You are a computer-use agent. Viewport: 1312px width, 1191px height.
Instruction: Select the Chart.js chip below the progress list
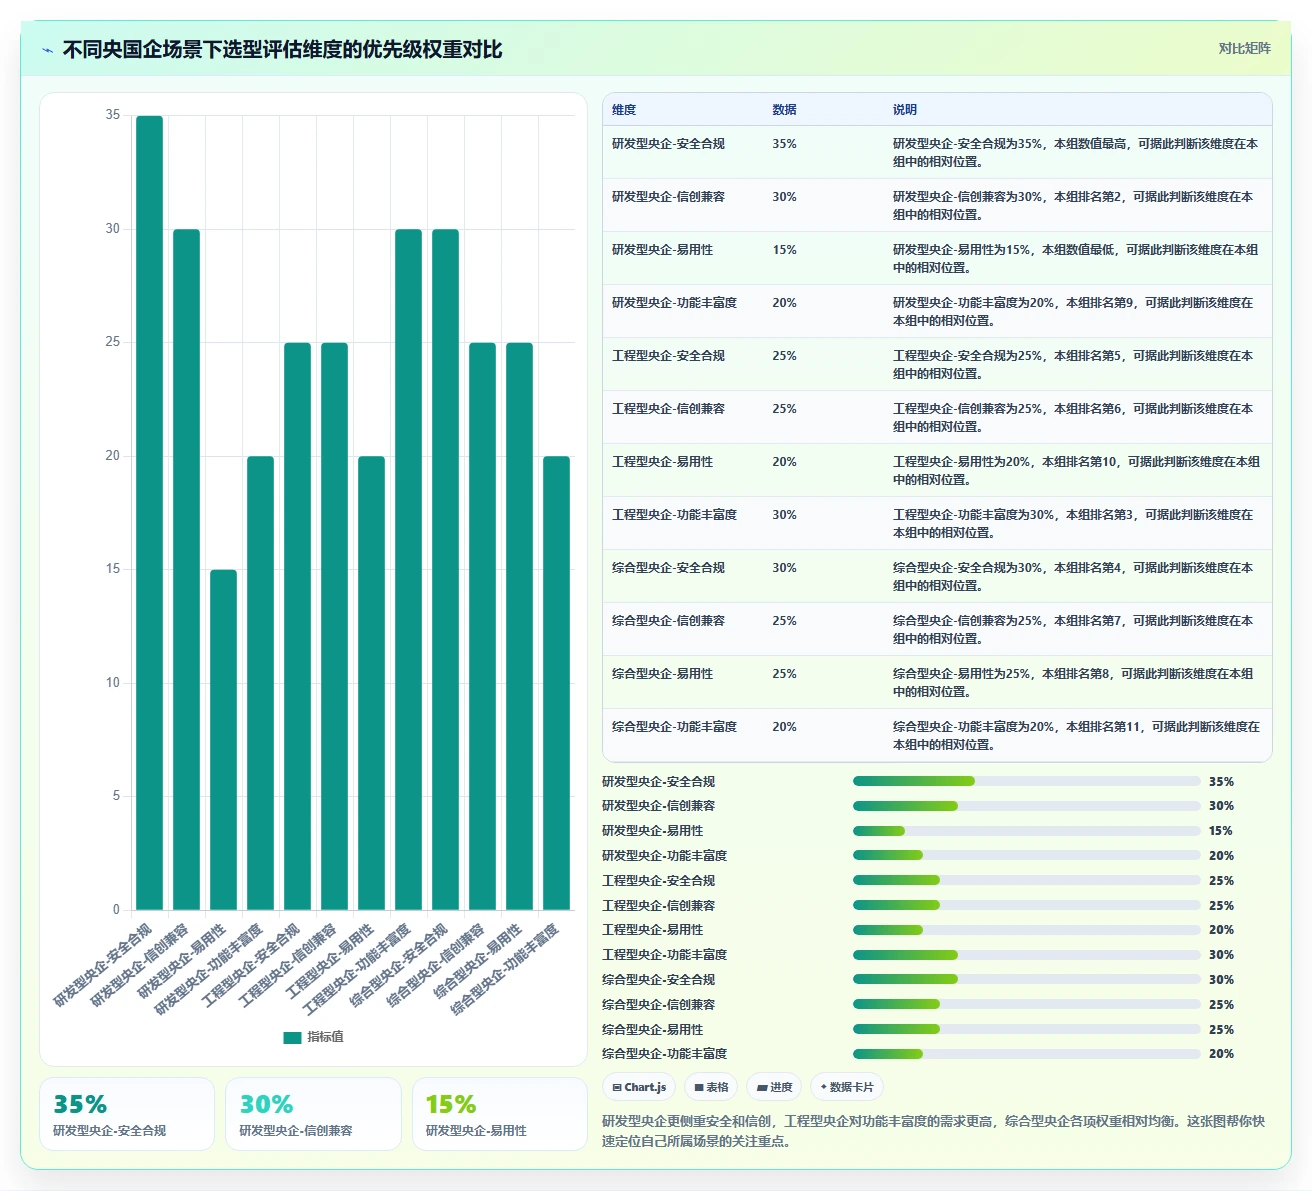pyautogui.click(x=639, y=1087)
